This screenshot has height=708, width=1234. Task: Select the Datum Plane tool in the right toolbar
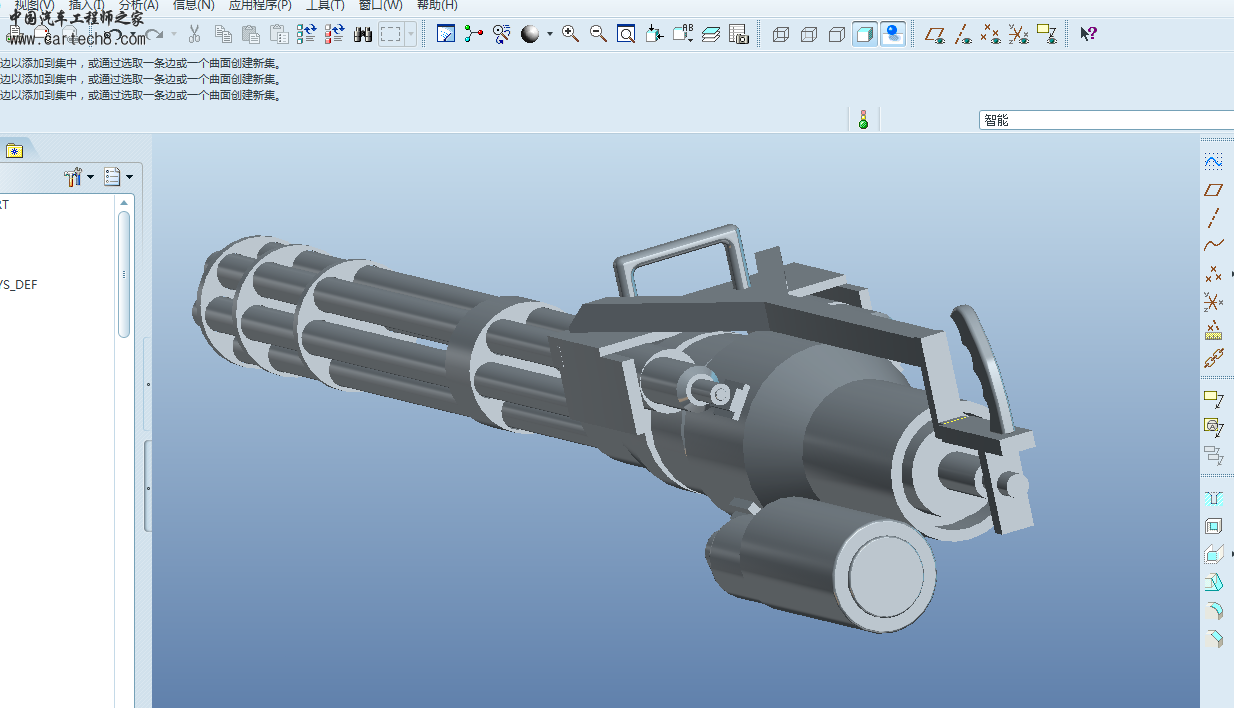click(x=1213, y=189)
